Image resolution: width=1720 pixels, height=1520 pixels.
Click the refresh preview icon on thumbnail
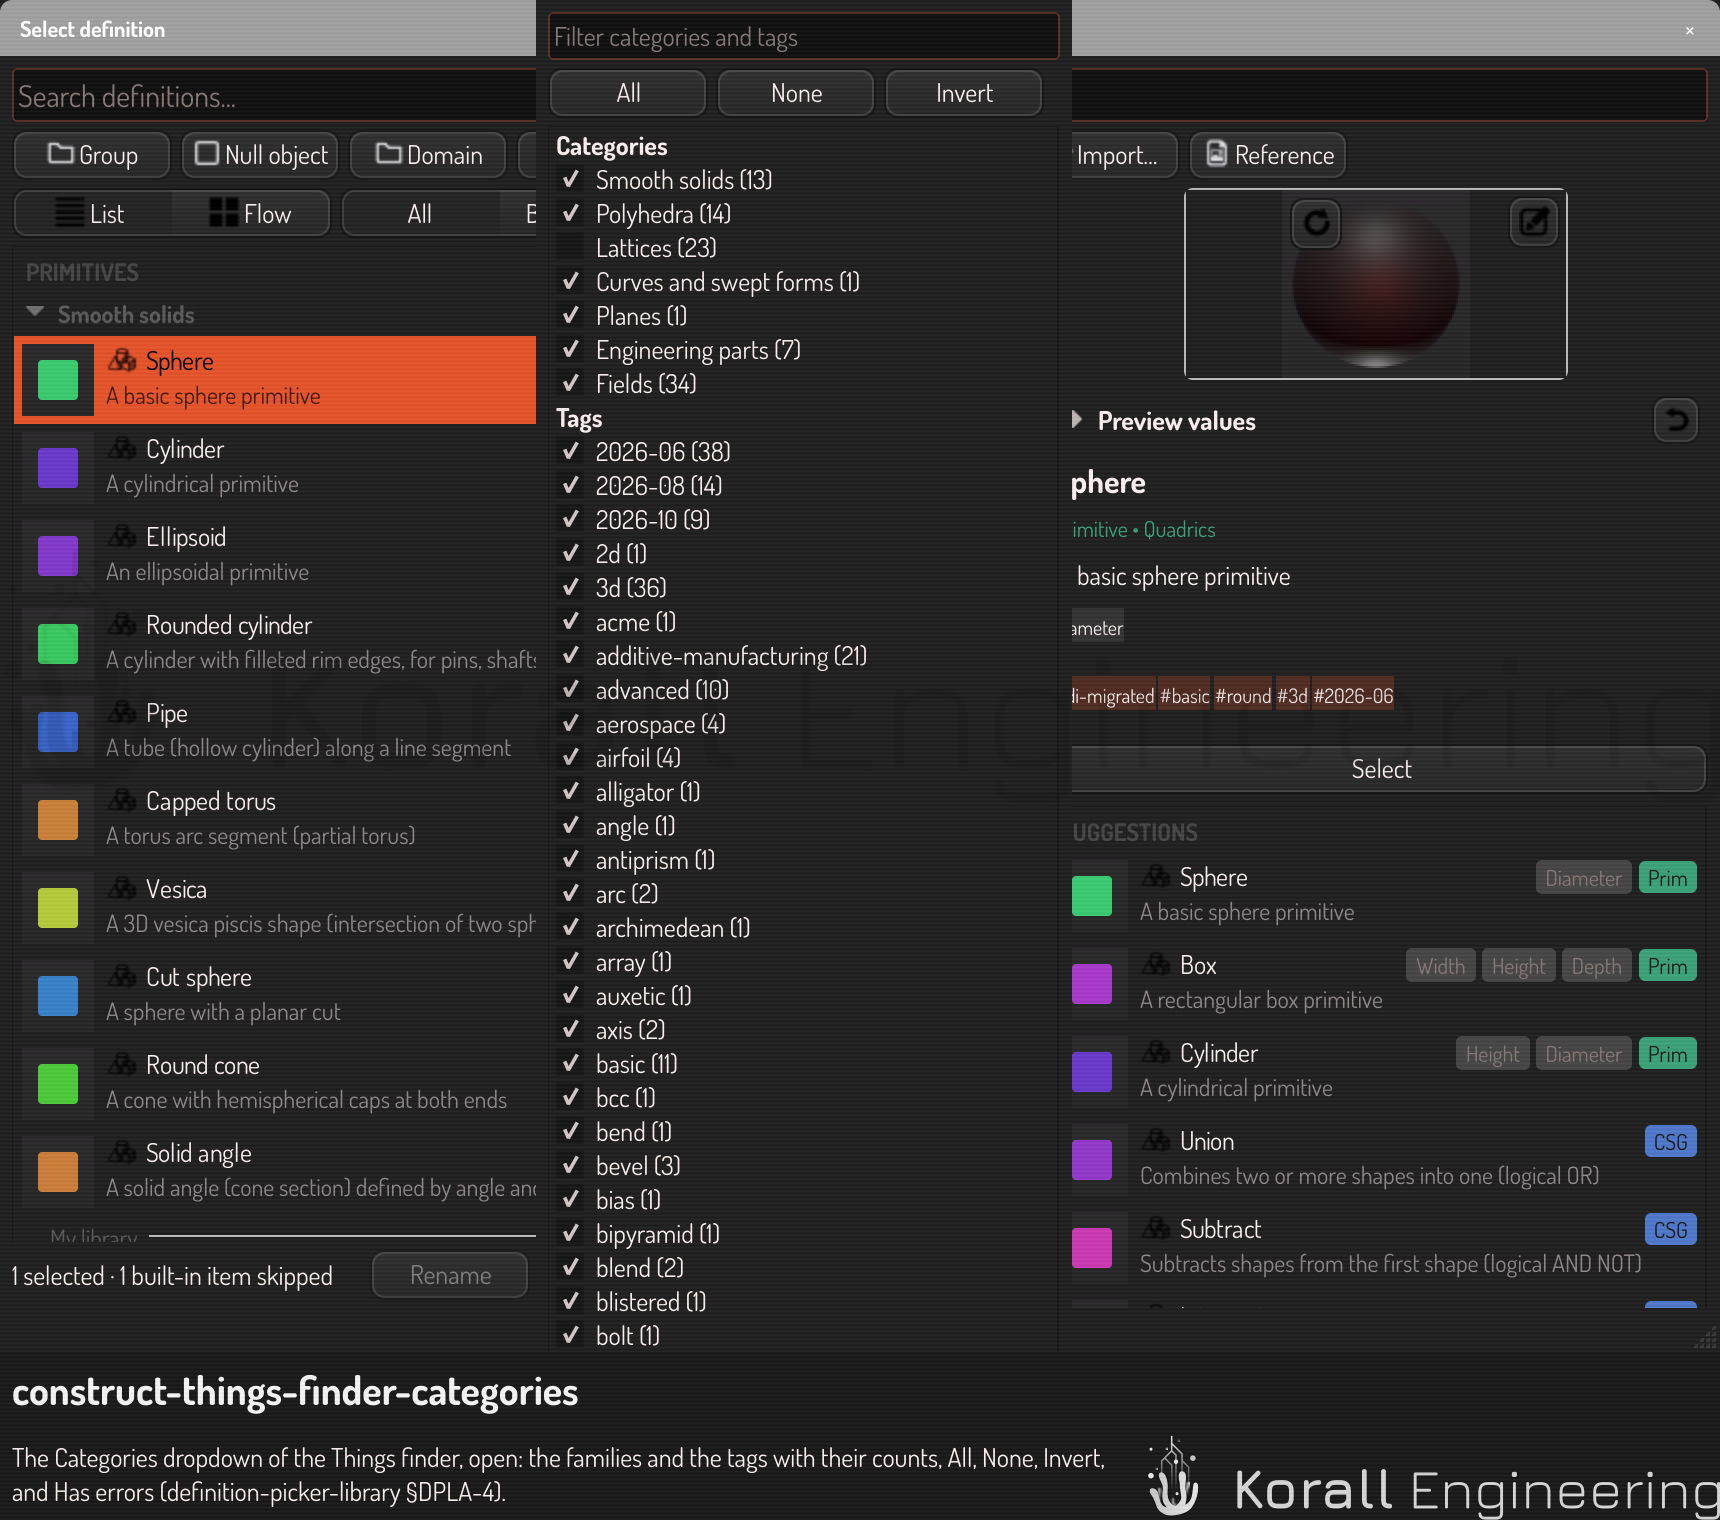coord(1317,223)
